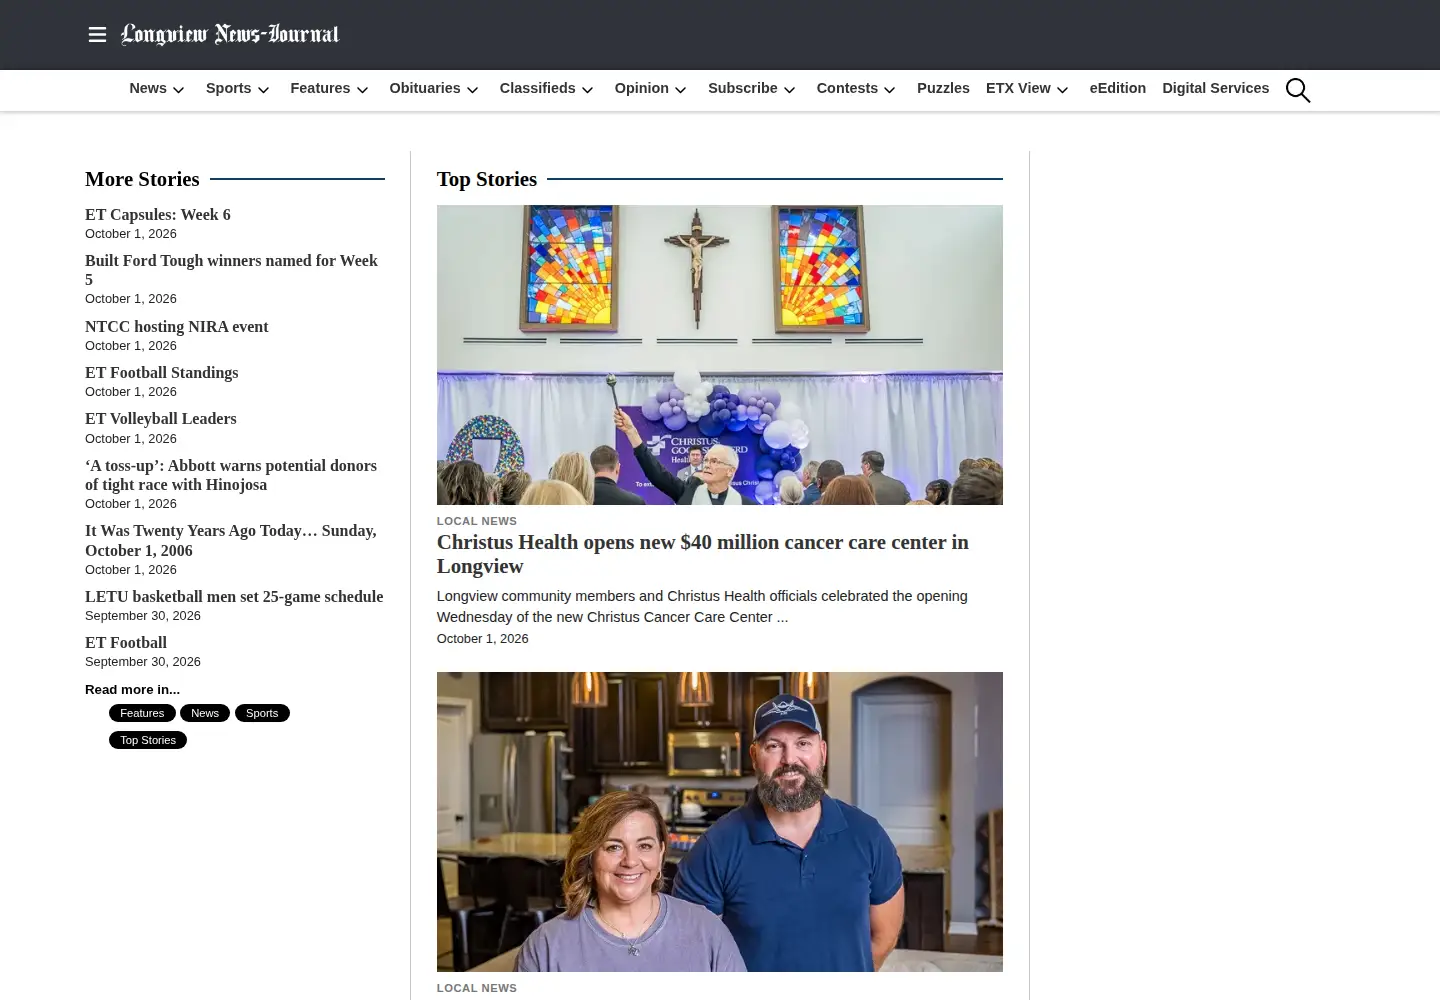
Task: Click the search magnifier icon
Action: (x=1298, y=90)
